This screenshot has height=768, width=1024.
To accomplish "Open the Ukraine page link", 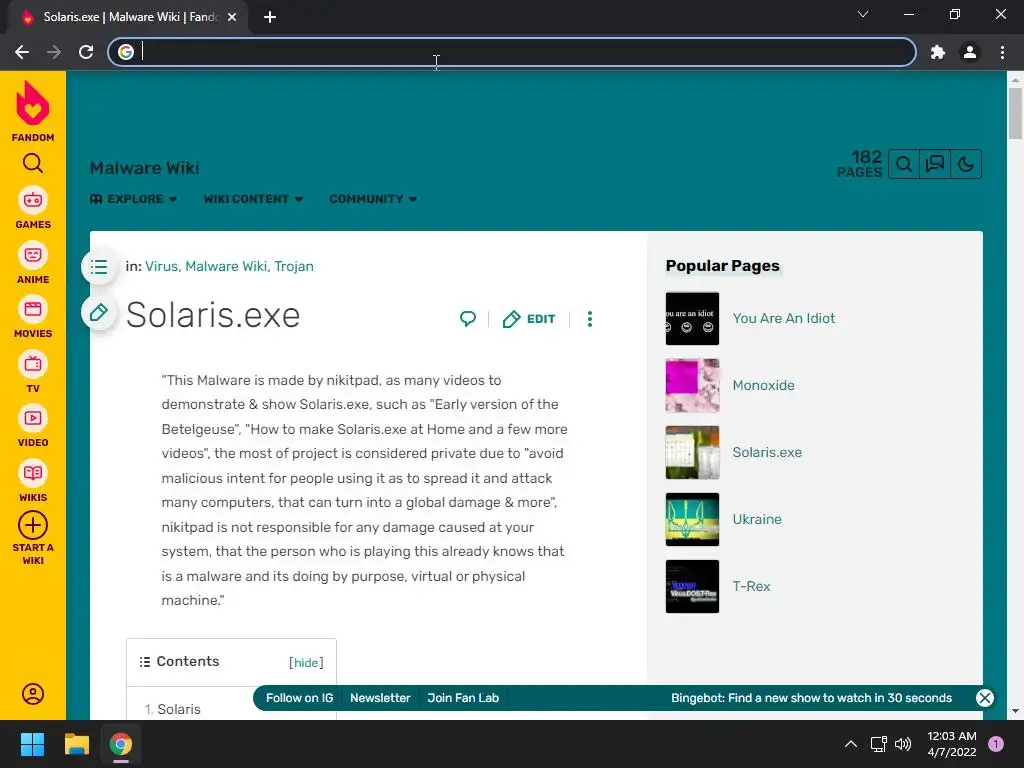I will 757,519.
